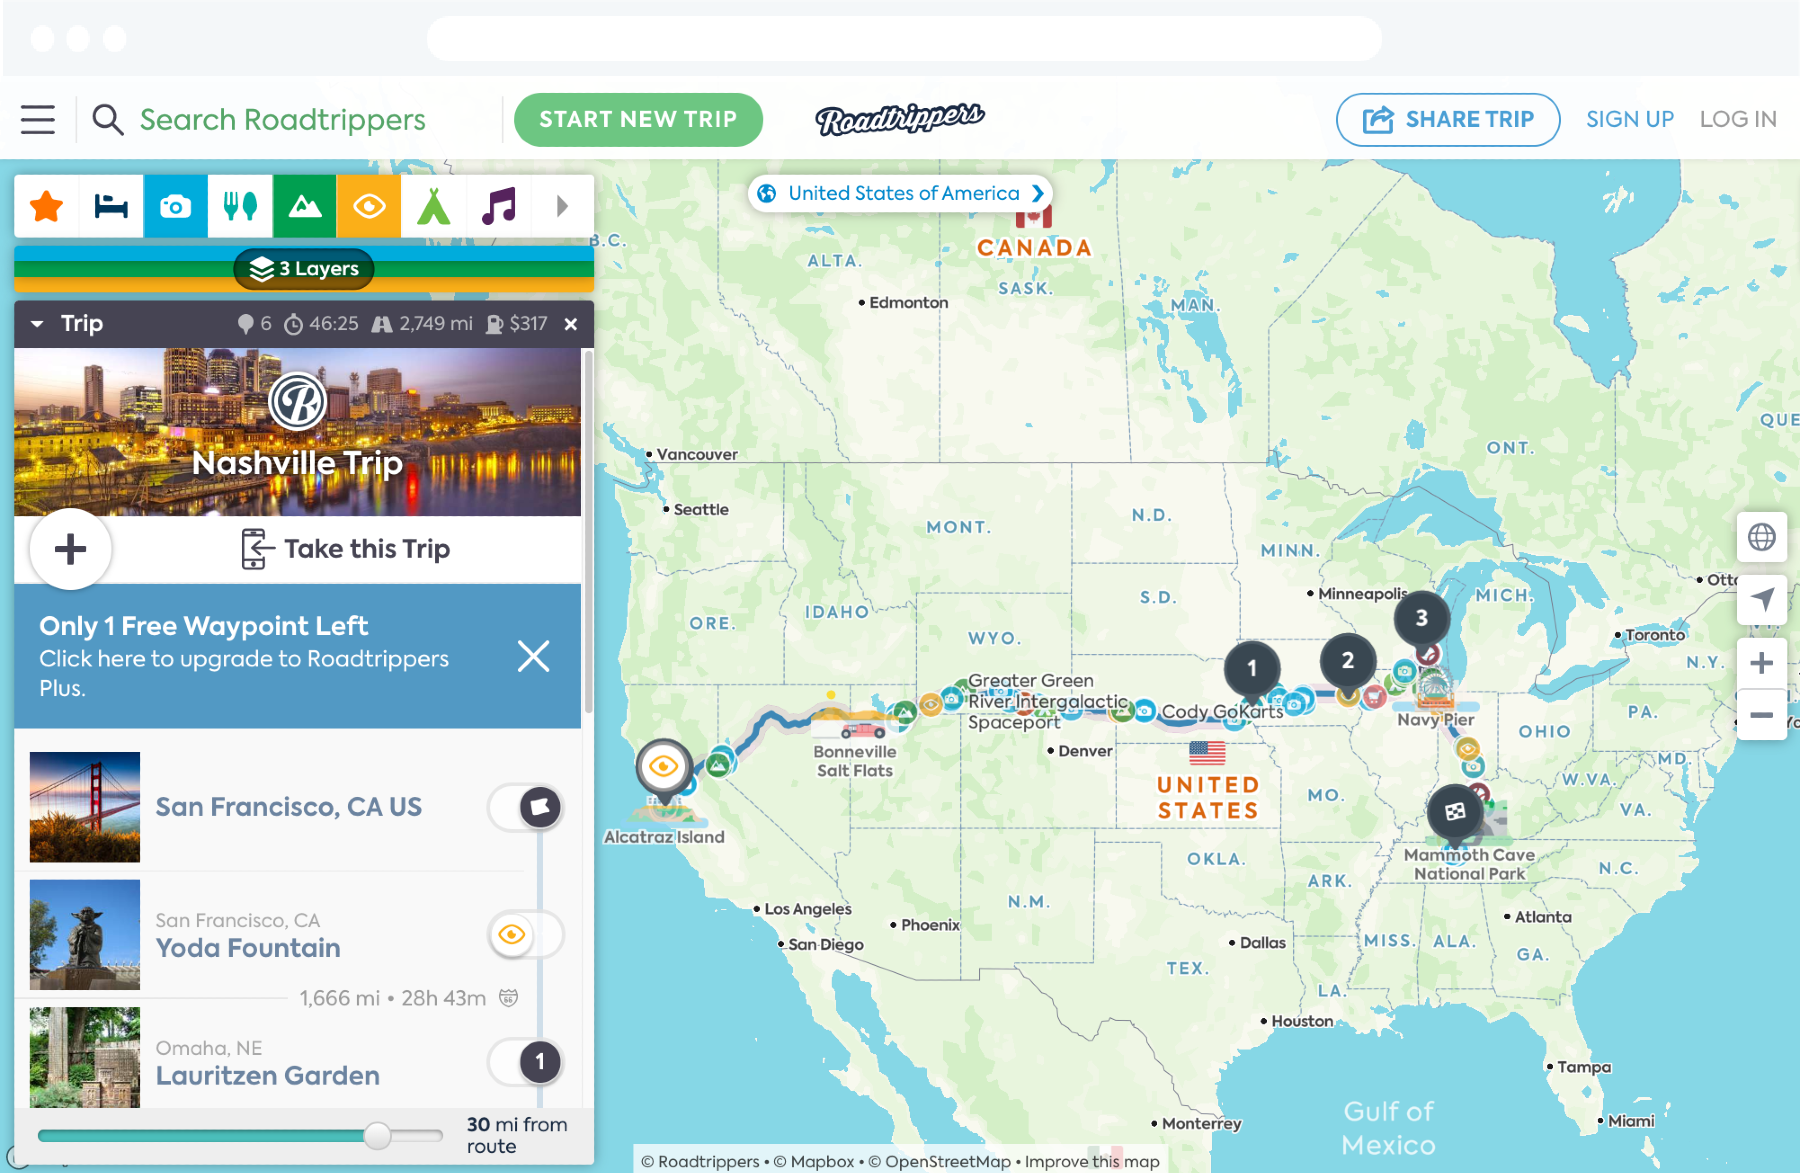The image size is (1800, 1173).
Task: Click the Alcatraz Island eye pin
Action: pos(664,767)
